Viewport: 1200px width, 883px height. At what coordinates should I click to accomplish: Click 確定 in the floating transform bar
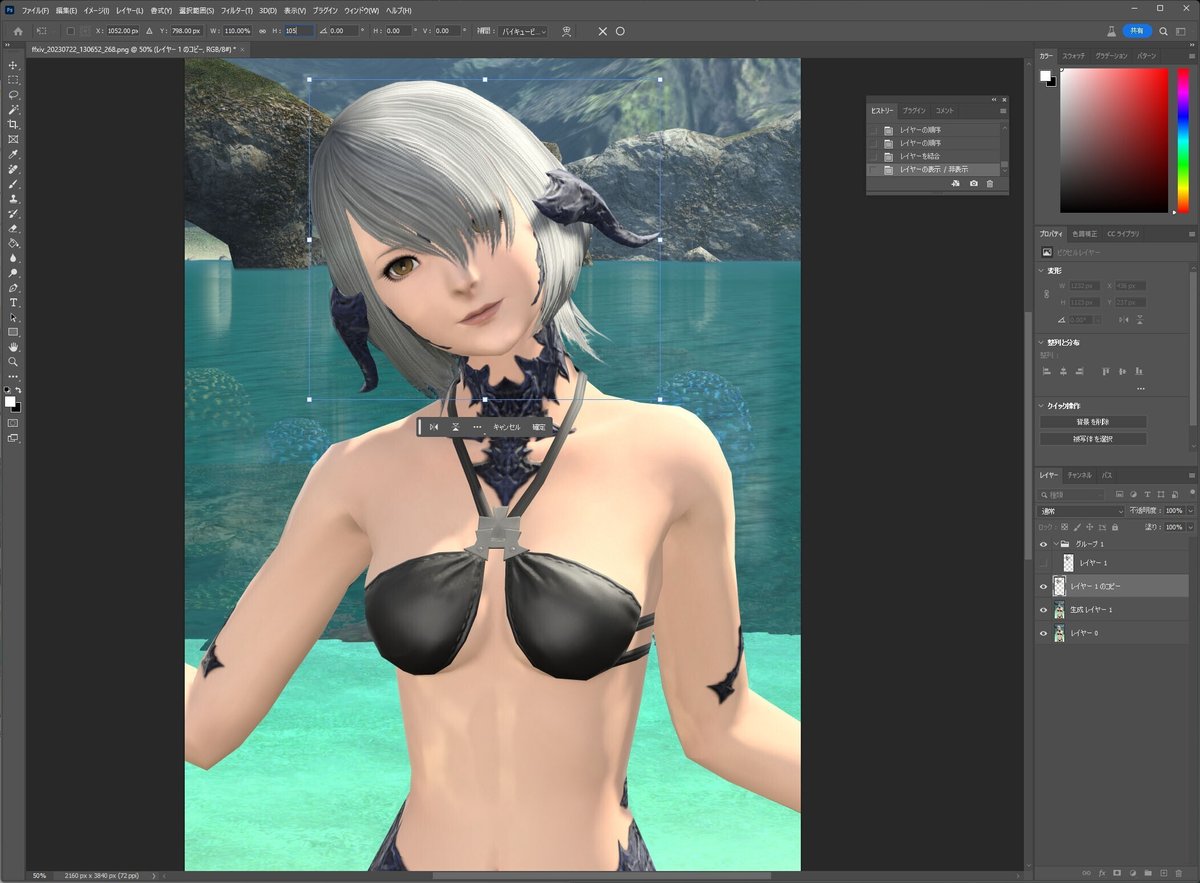coord(539,426)
